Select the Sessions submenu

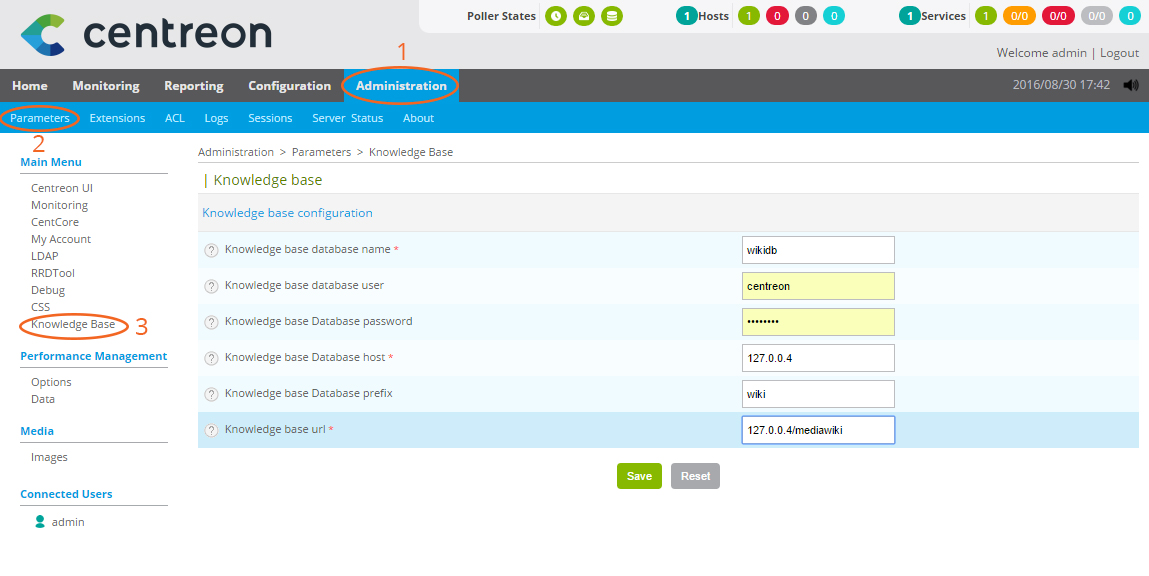click(270, 118)
